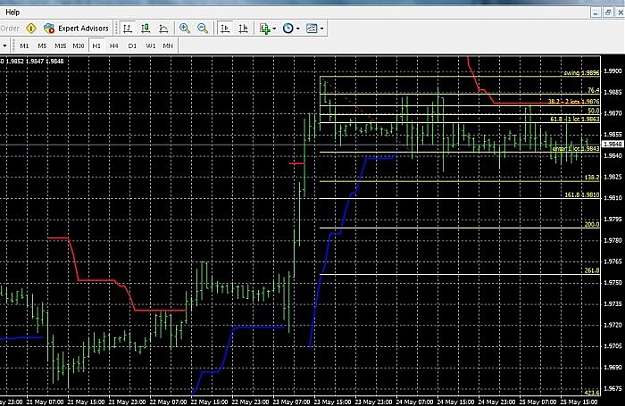Switch chart to candlesticks view

pos(145,28)
